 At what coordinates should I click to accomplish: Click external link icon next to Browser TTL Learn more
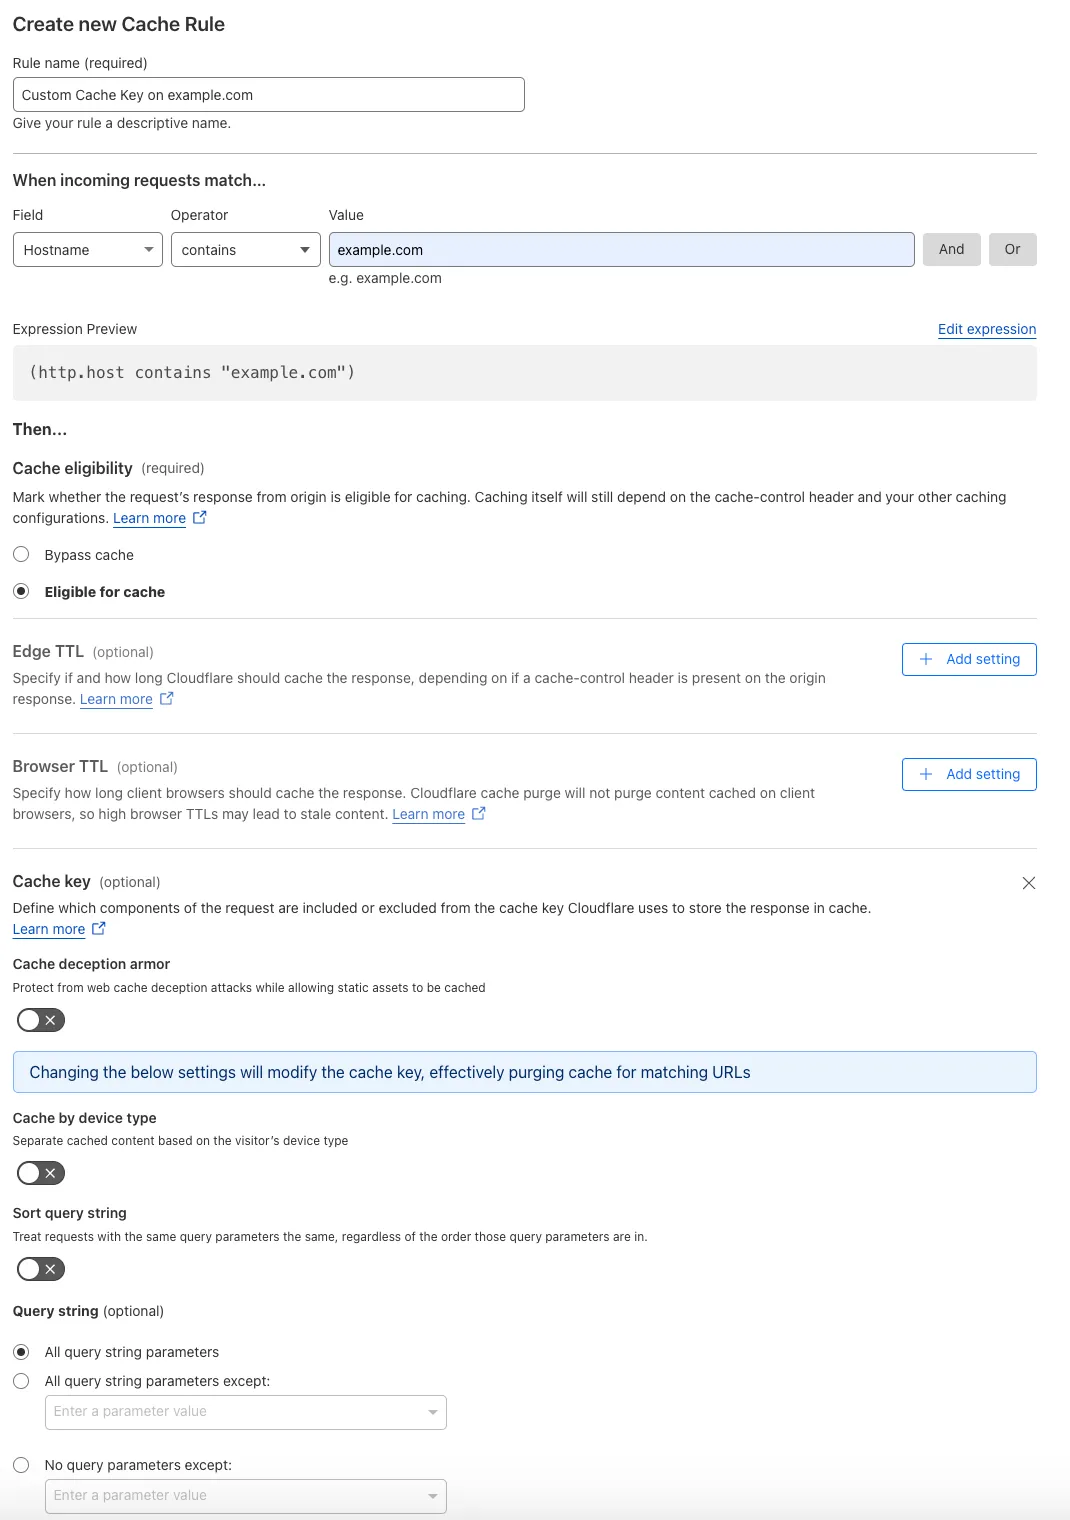479,813
